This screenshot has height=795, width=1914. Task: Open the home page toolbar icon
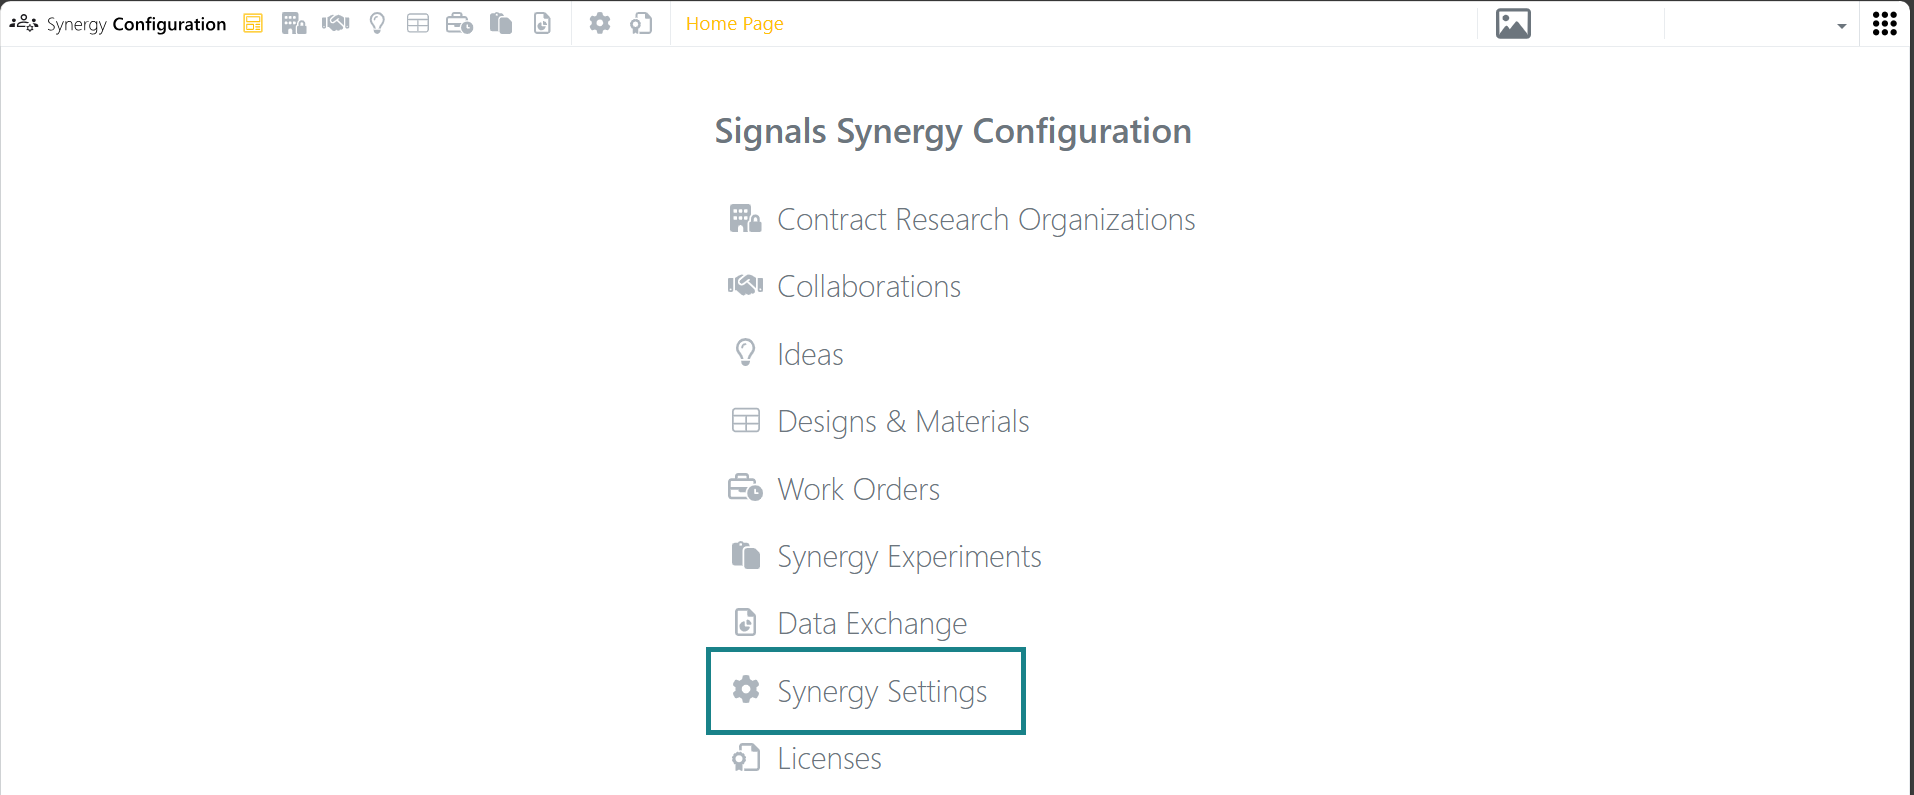(253, 23)
